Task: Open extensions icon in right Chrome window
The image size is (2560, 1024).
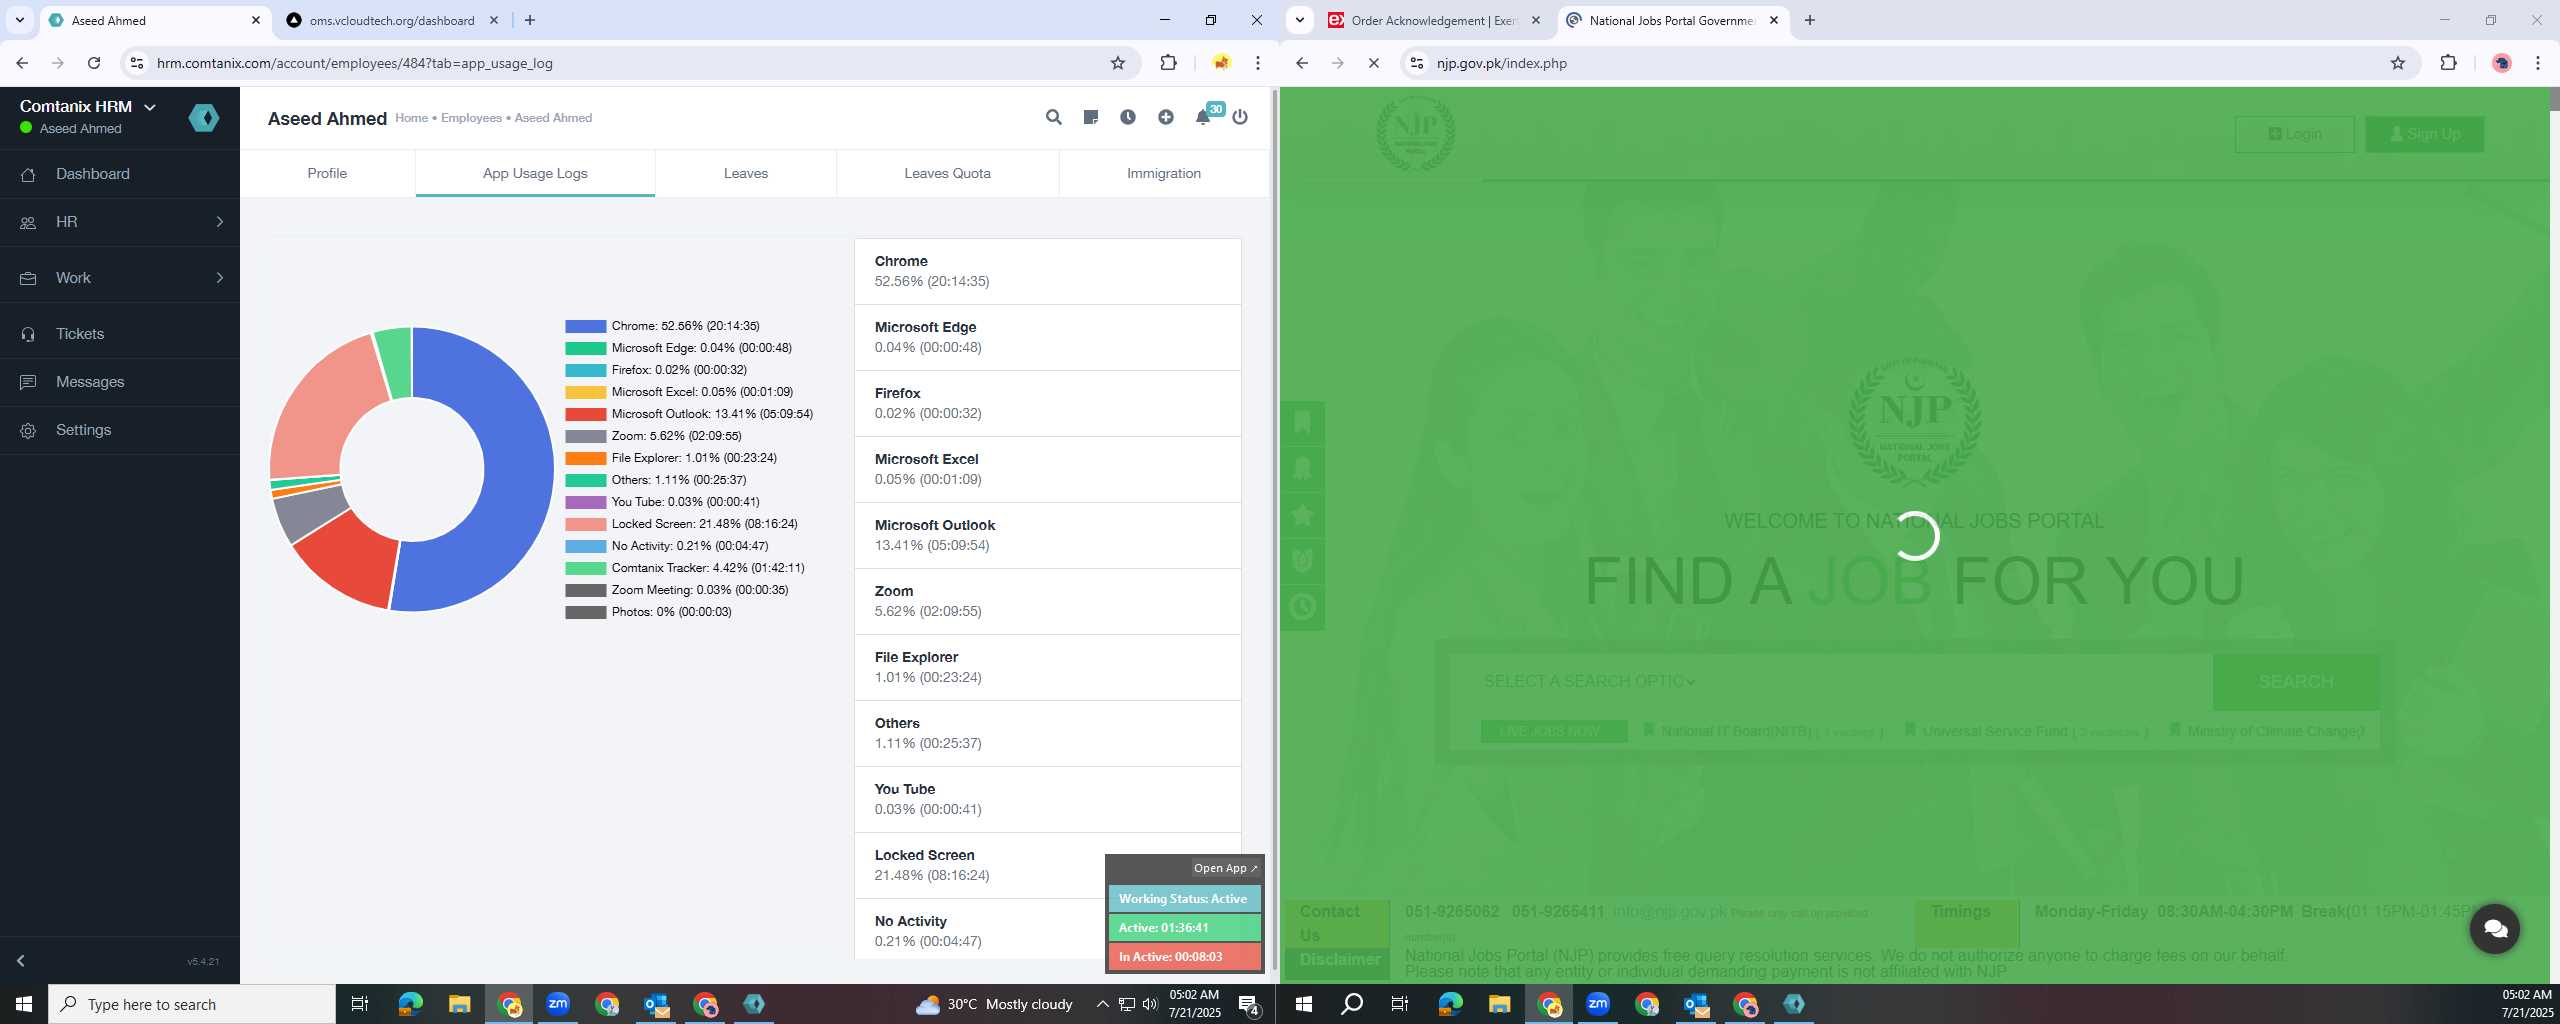Action: (2448, 63)
